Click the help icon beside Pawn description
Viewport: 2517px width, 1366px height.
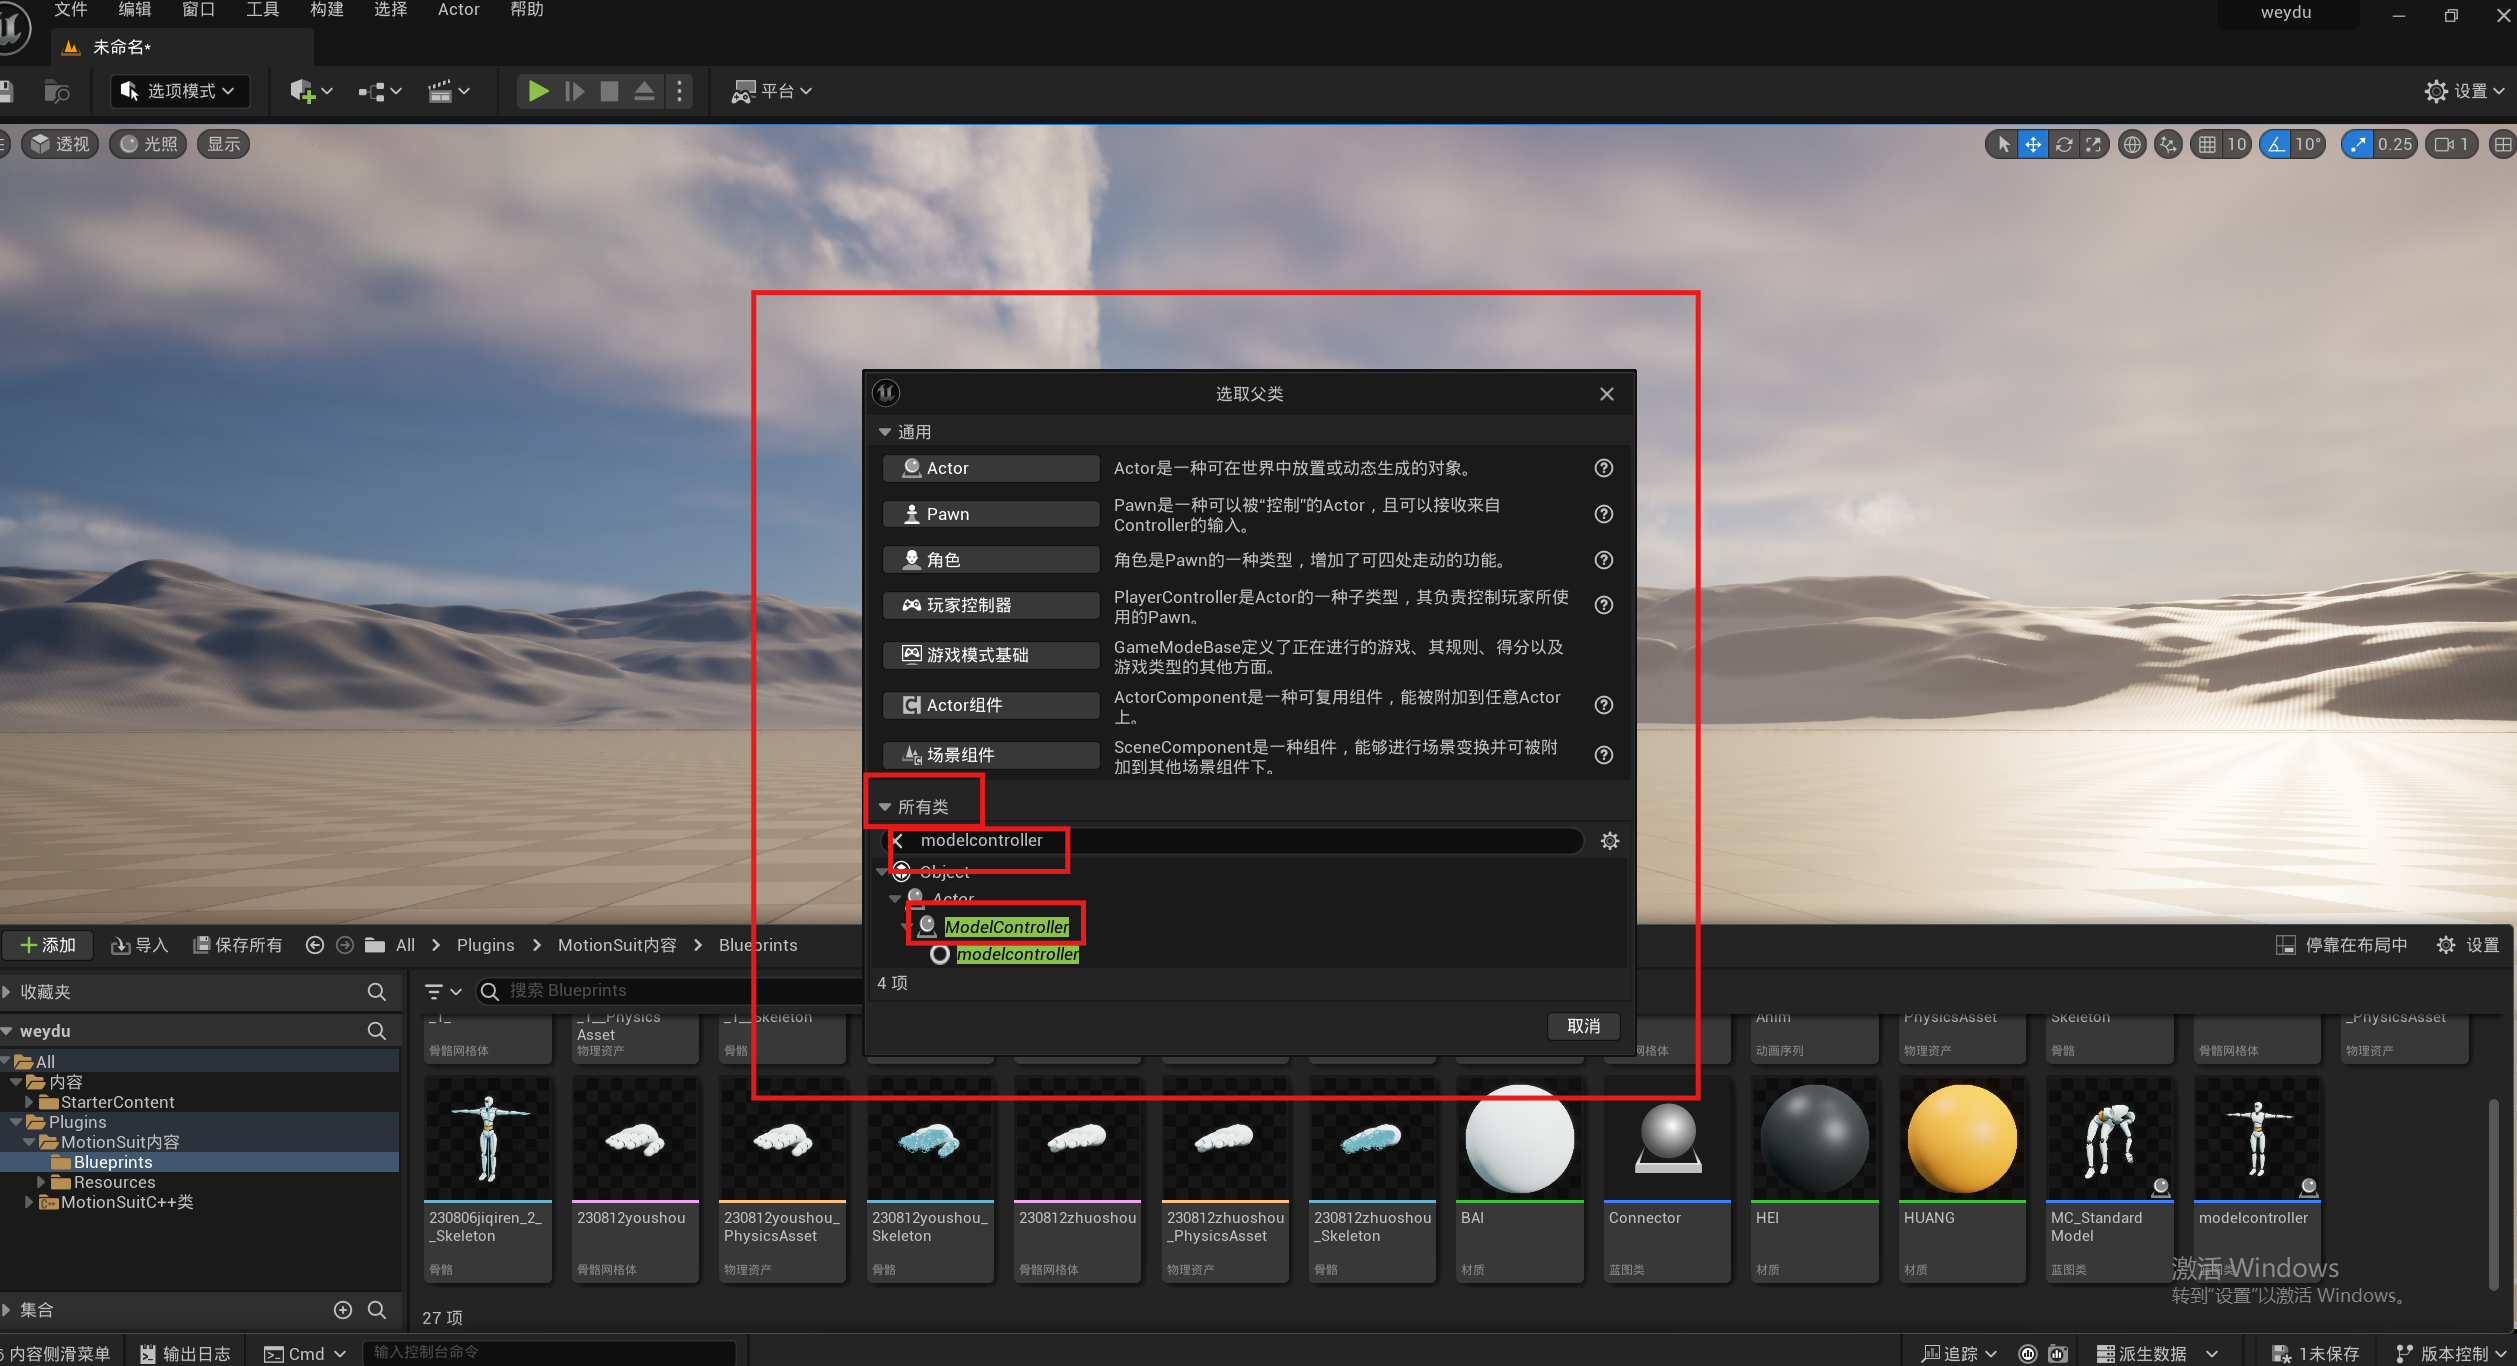coord(1603,514)
